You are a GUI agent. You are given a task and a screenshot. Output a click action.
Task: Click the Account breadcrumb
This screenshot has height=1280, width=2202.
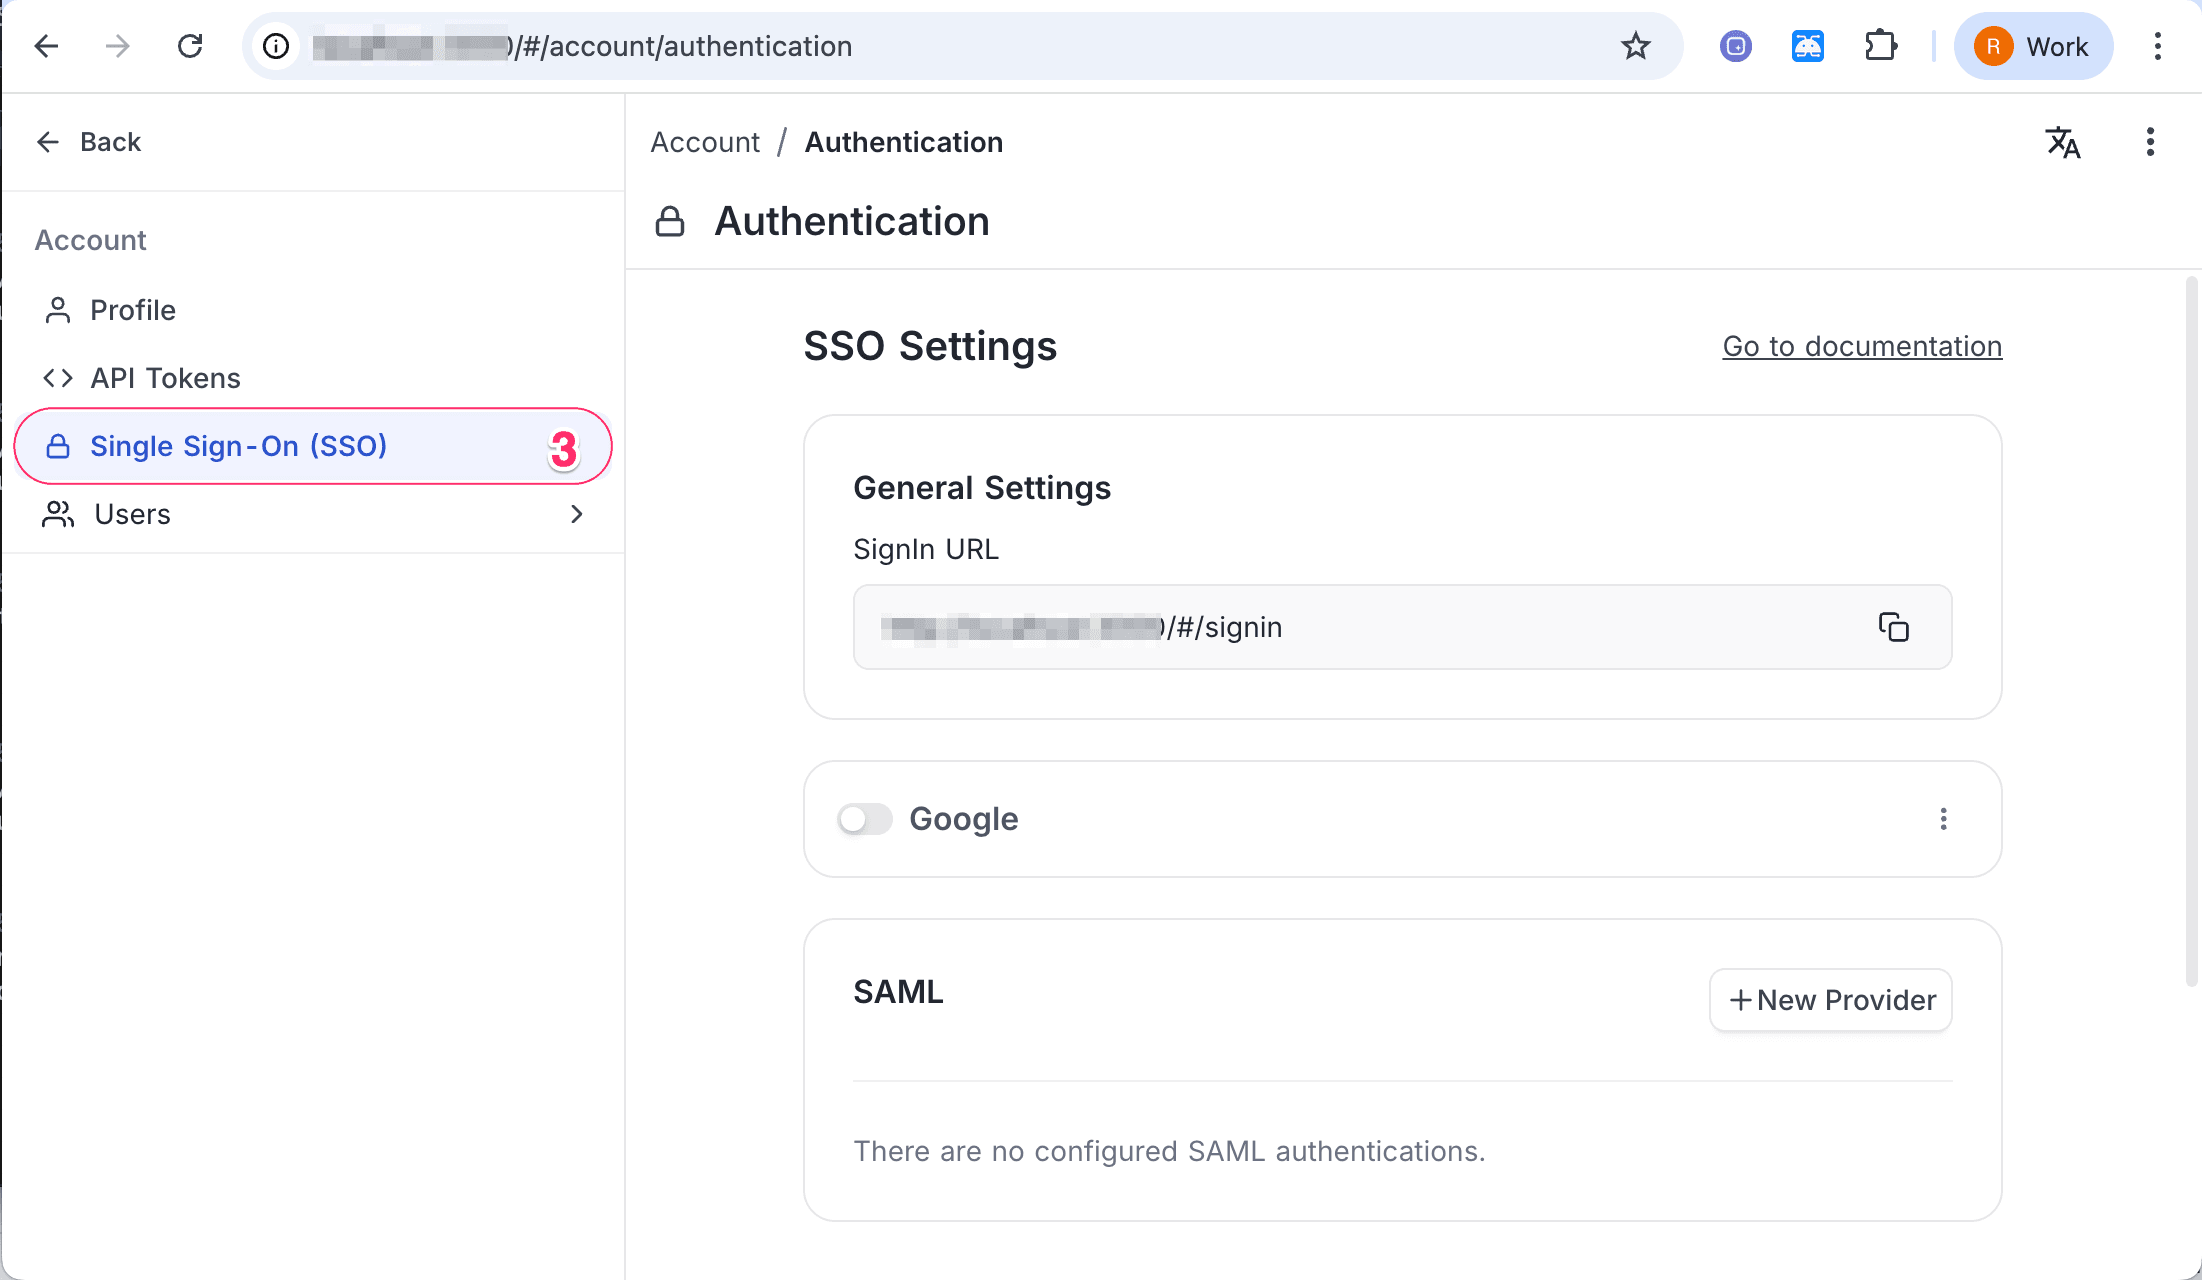tap(705, 142)
